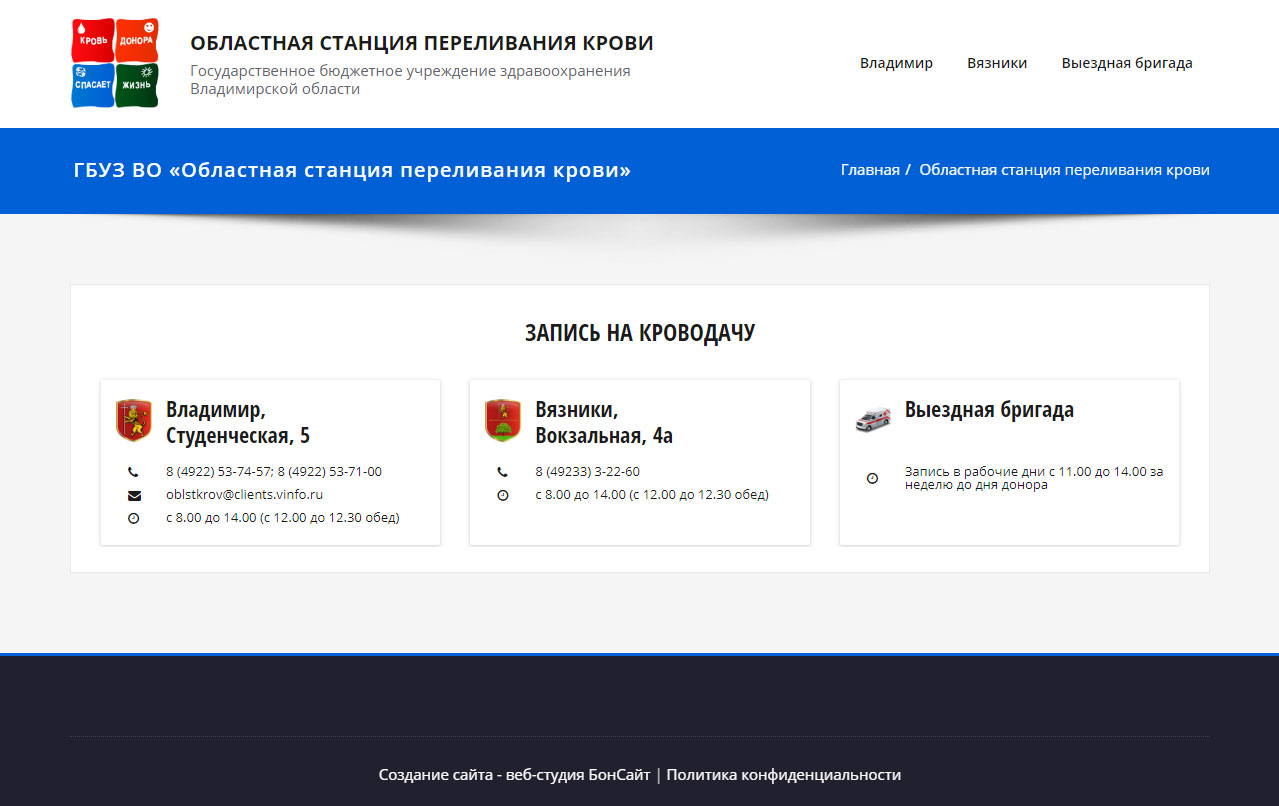Click the phone icon in Владимир card
This screenshot has height=806, width=1279.
tap(133, 472)
